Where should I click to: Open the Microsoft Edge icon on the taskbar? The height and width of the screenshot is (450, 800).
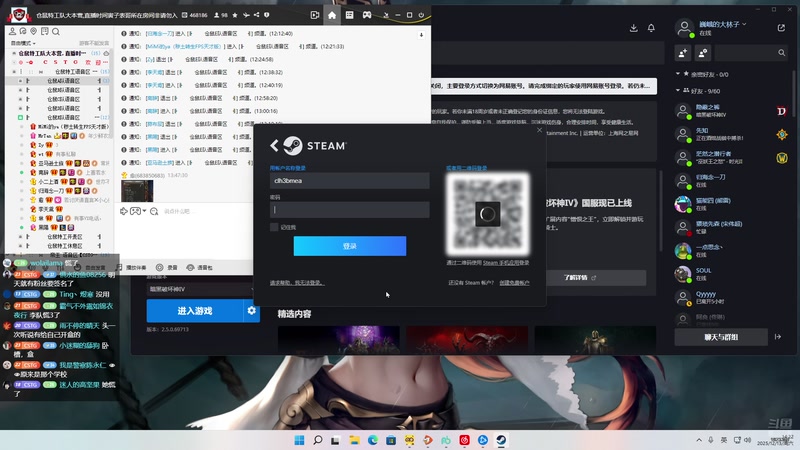[373, 440]
